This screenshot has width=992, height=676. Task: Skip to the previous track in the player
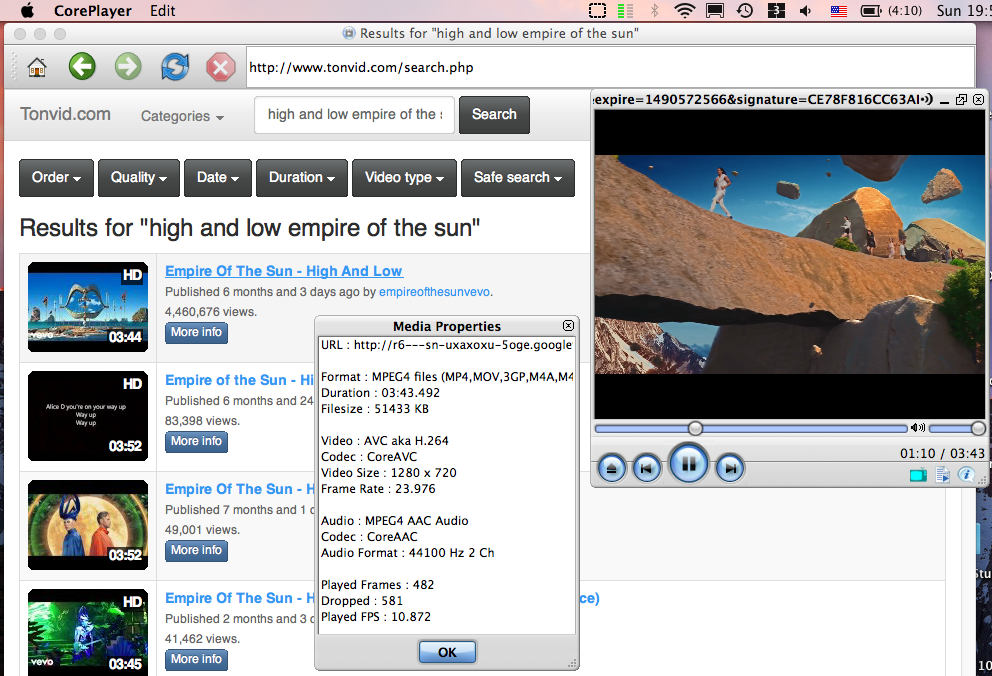coord(647,469)
